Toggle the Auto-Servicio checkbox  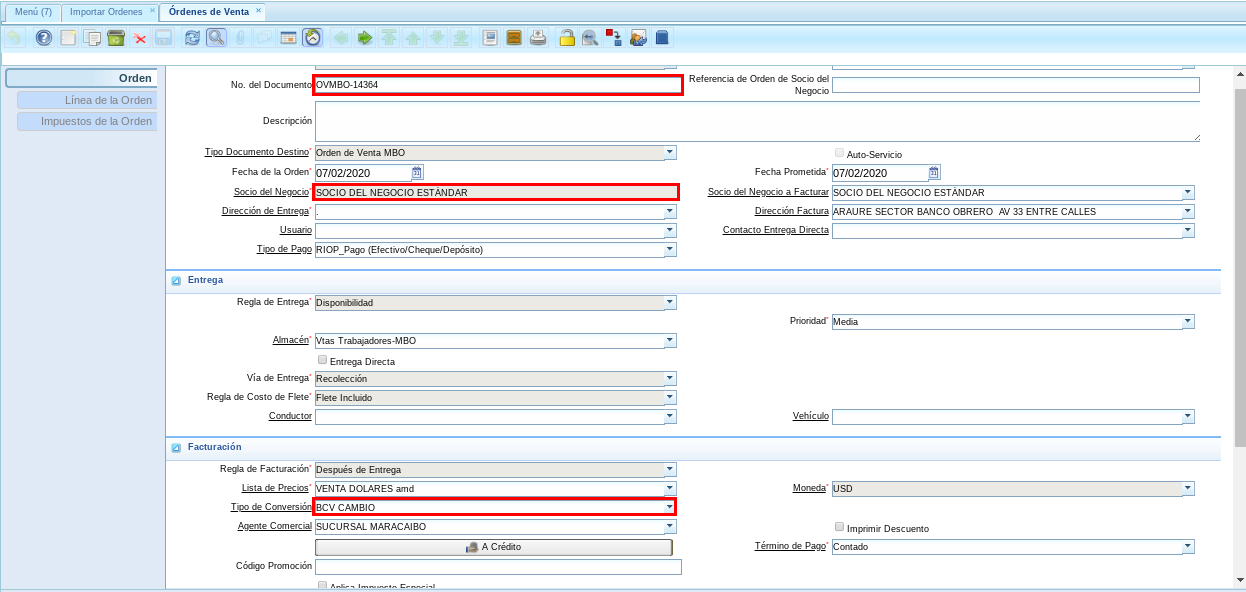point(839,154)
